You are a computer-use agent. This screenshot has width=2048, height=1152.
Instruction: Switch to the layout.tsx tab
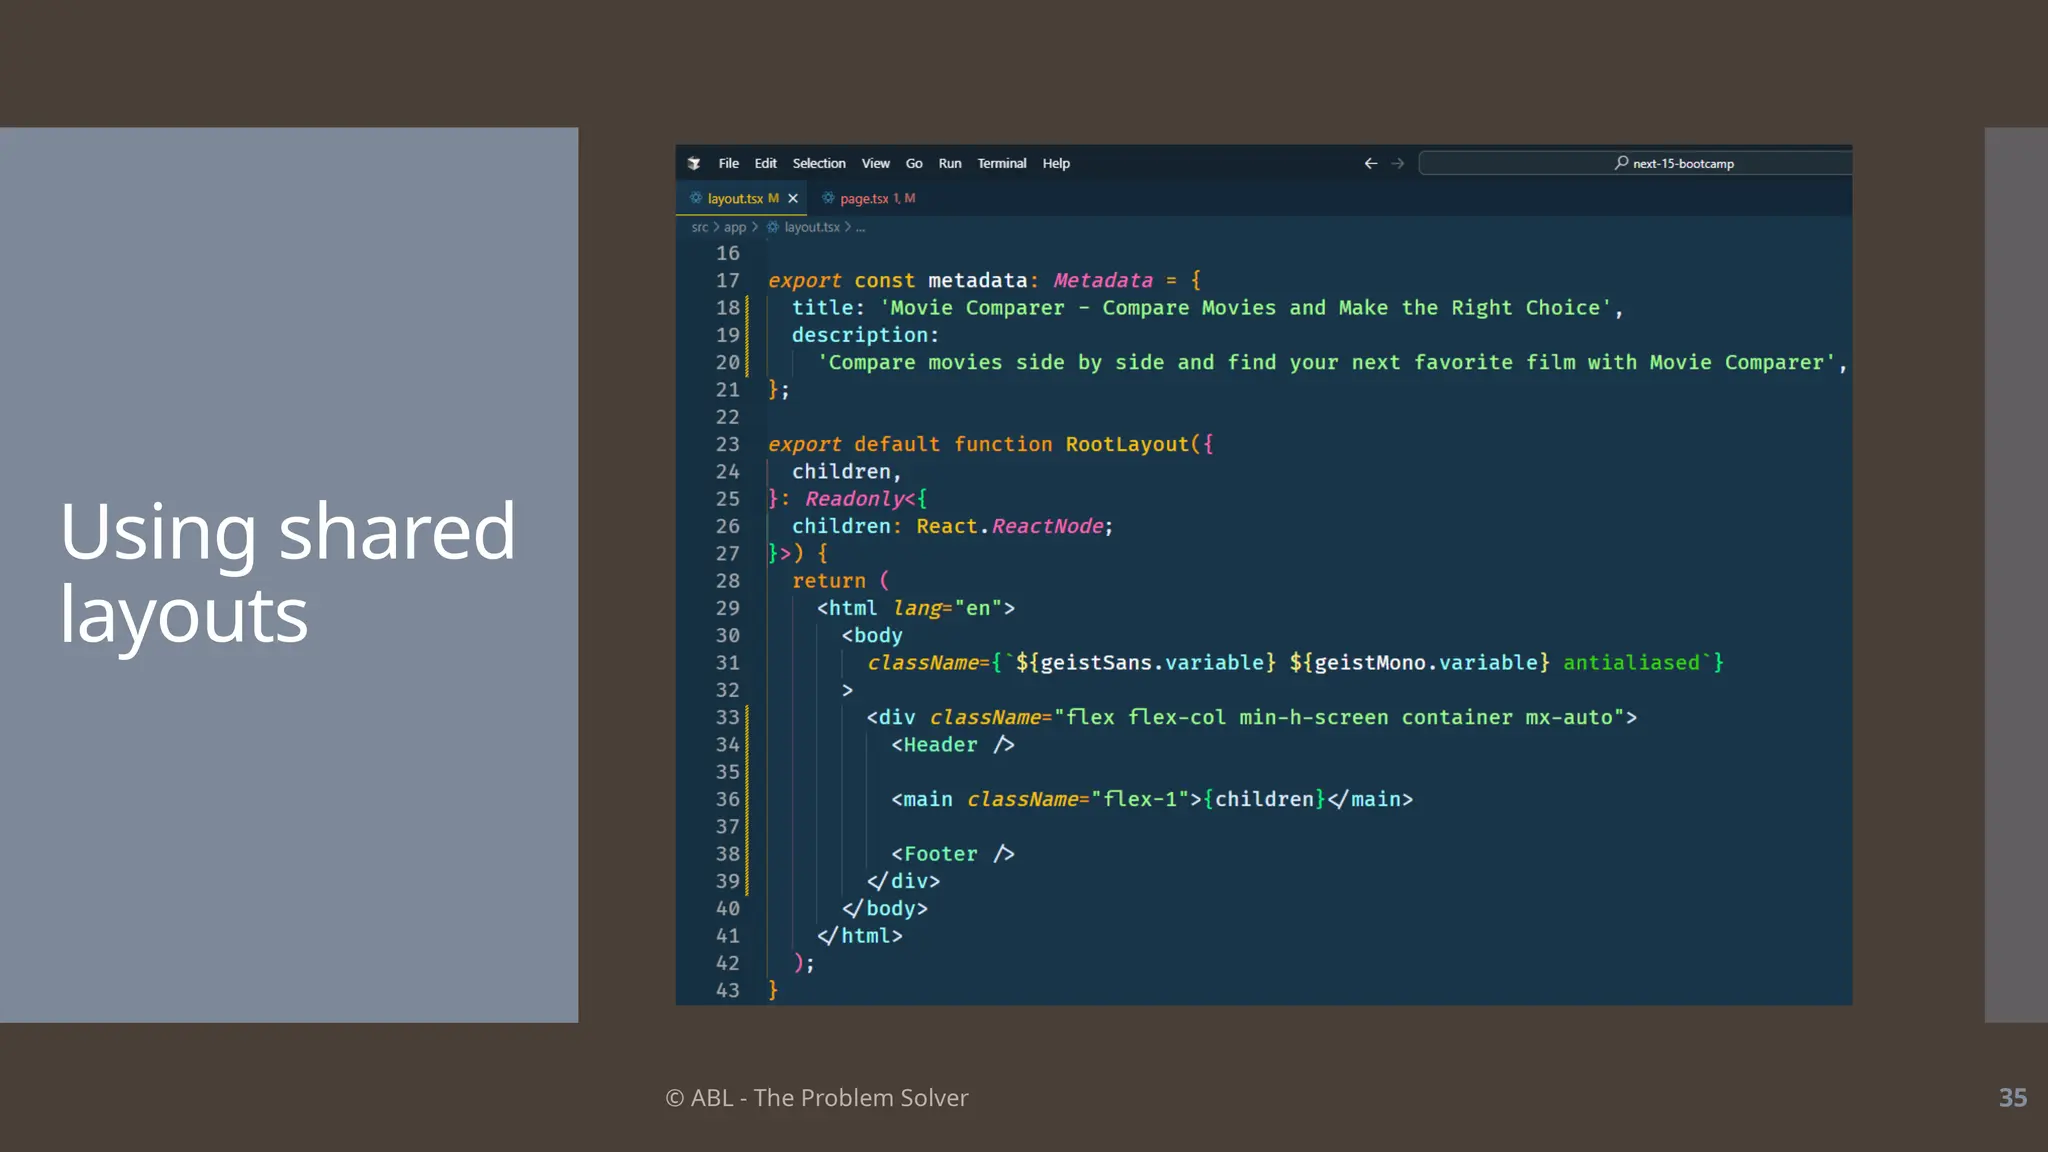pyautogui.click(x=741, y=198)
